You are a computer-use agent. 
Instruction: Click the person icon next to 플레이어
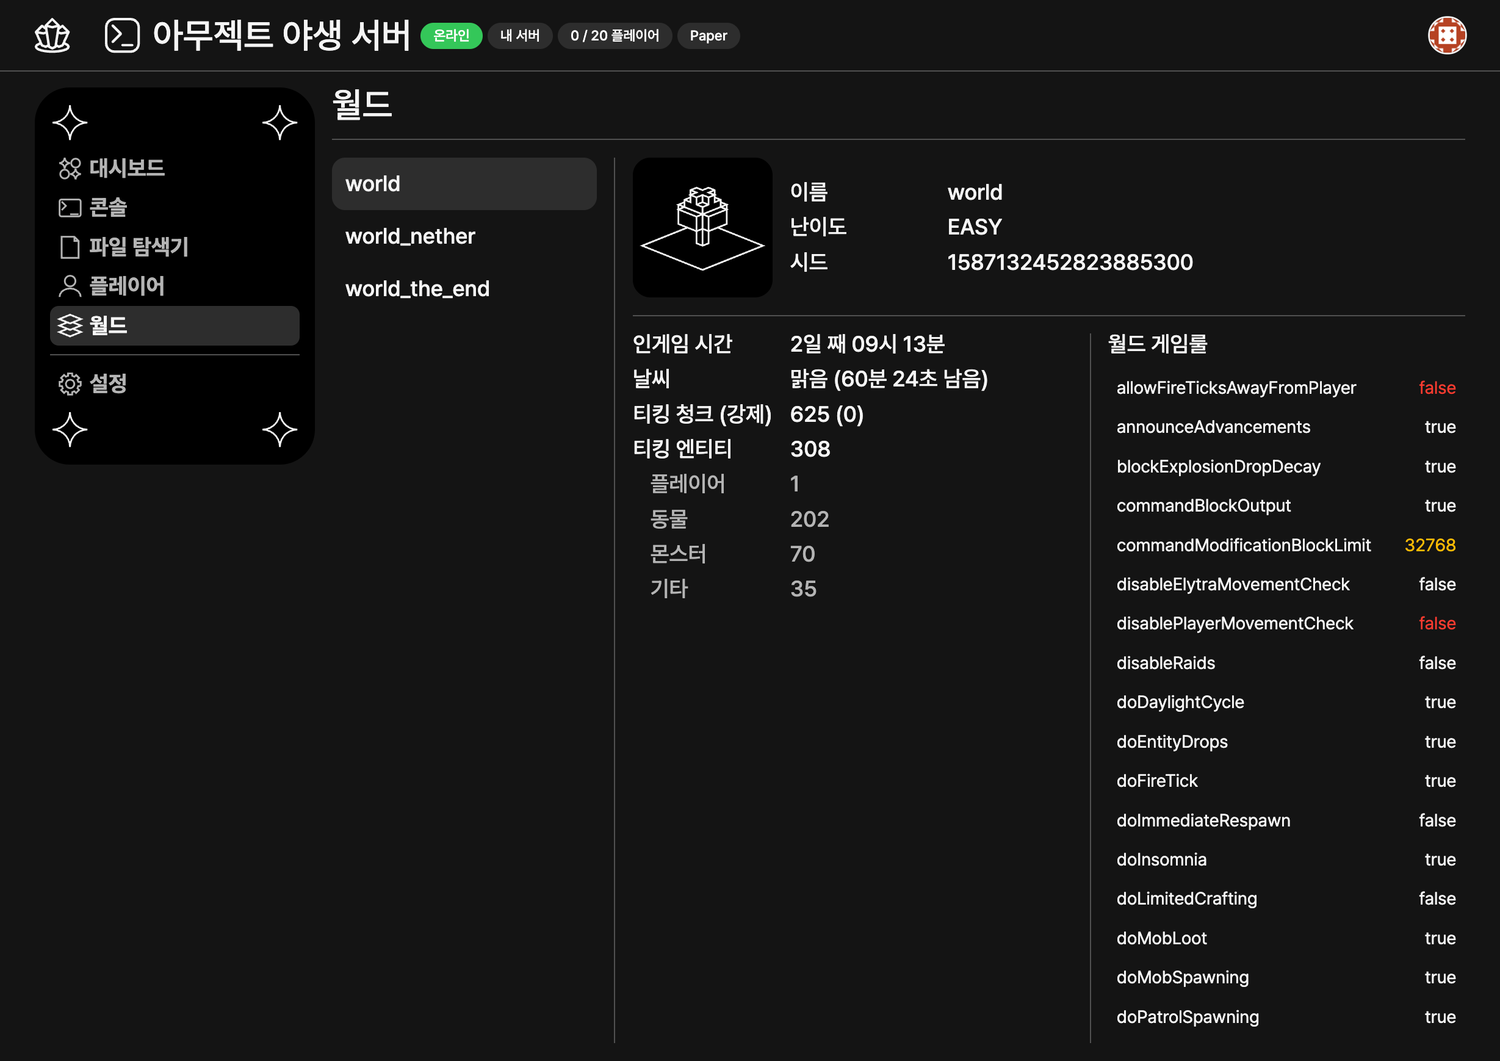point(70,286)
